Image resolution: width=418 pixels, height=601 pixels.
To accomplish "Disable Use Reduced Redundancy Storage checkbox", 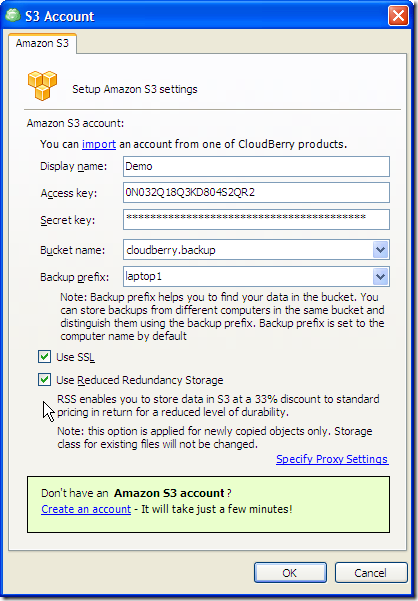I will tap(44, 380).
